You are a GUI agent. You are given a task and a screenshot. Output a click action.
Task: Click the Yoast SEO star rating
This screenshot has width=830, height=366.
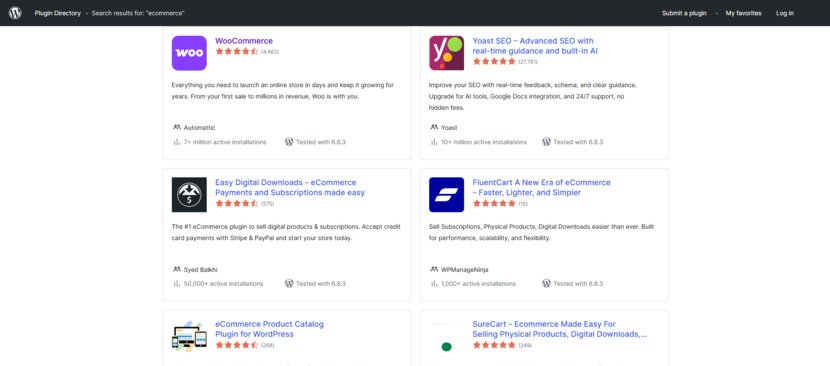pos(494,62)
